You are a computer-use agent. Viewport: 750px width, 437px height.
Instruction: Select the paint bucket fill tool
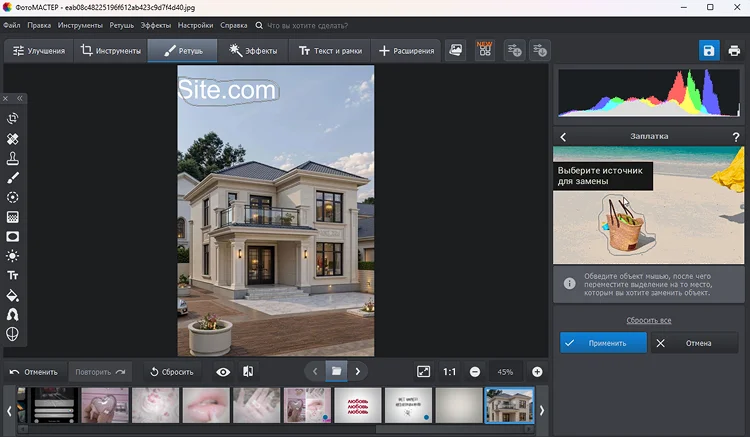(12, 295)
